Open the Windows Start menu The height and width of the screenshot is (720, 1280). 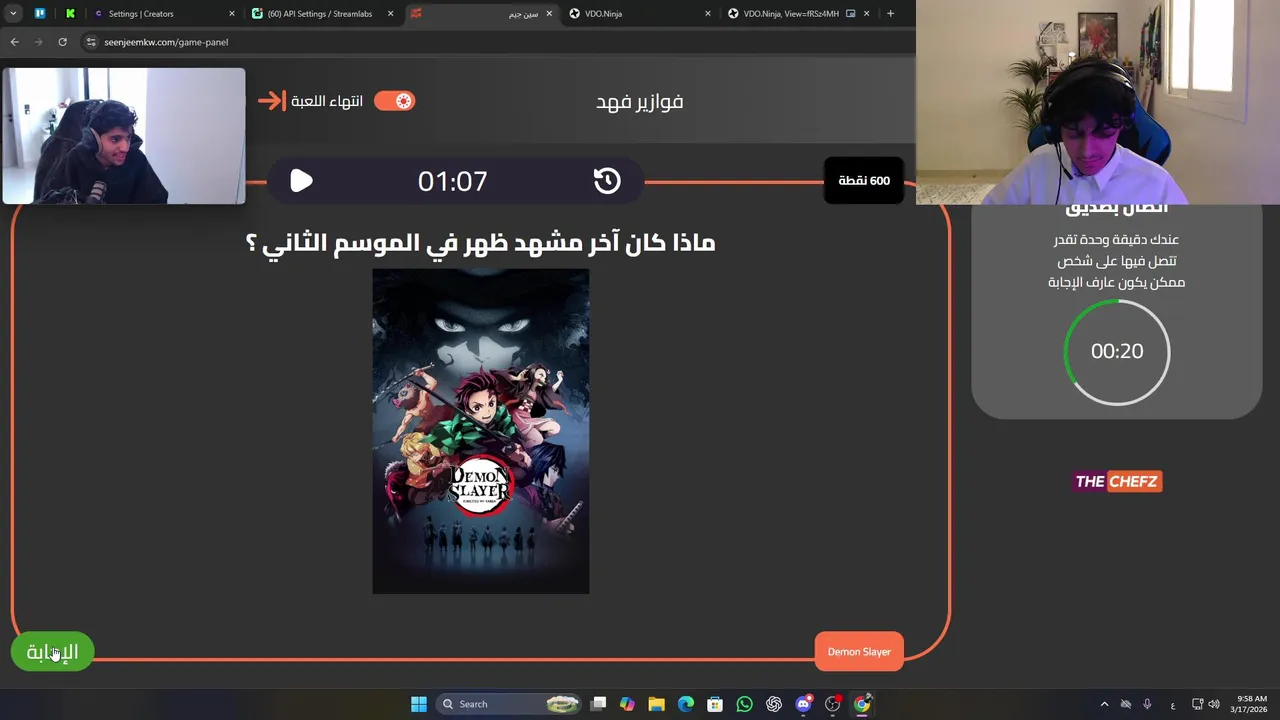click(419, 704)
